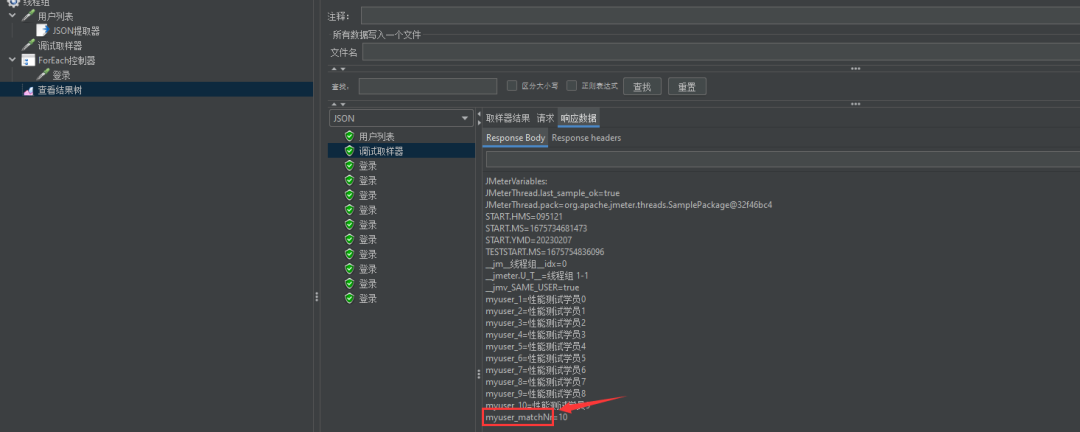Click the JSON提取器 document icon
Viewport: 1080px width, 432px height.
[43, 30]
